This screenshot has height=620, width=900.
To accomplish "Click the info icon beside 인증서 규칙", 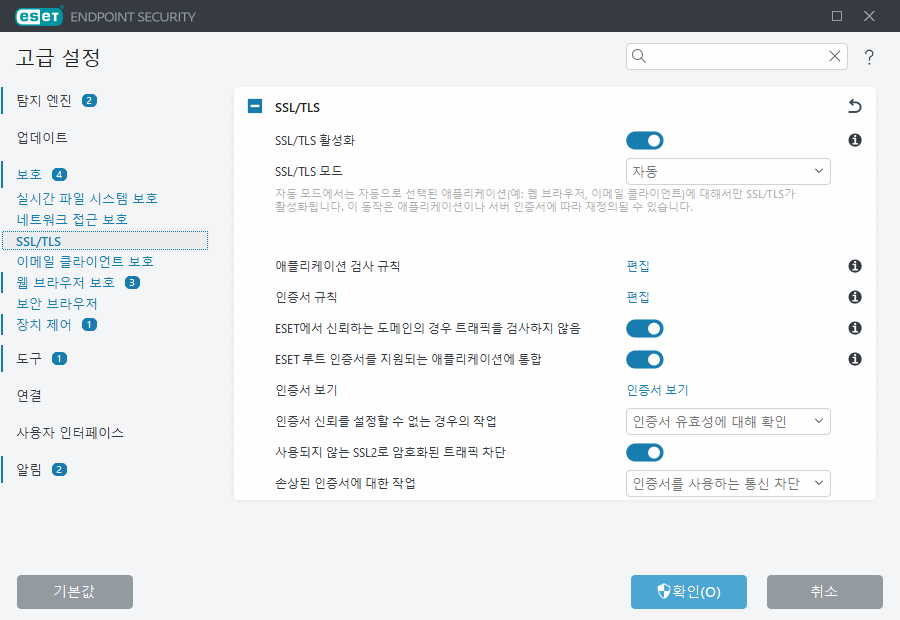I will 854,297.
